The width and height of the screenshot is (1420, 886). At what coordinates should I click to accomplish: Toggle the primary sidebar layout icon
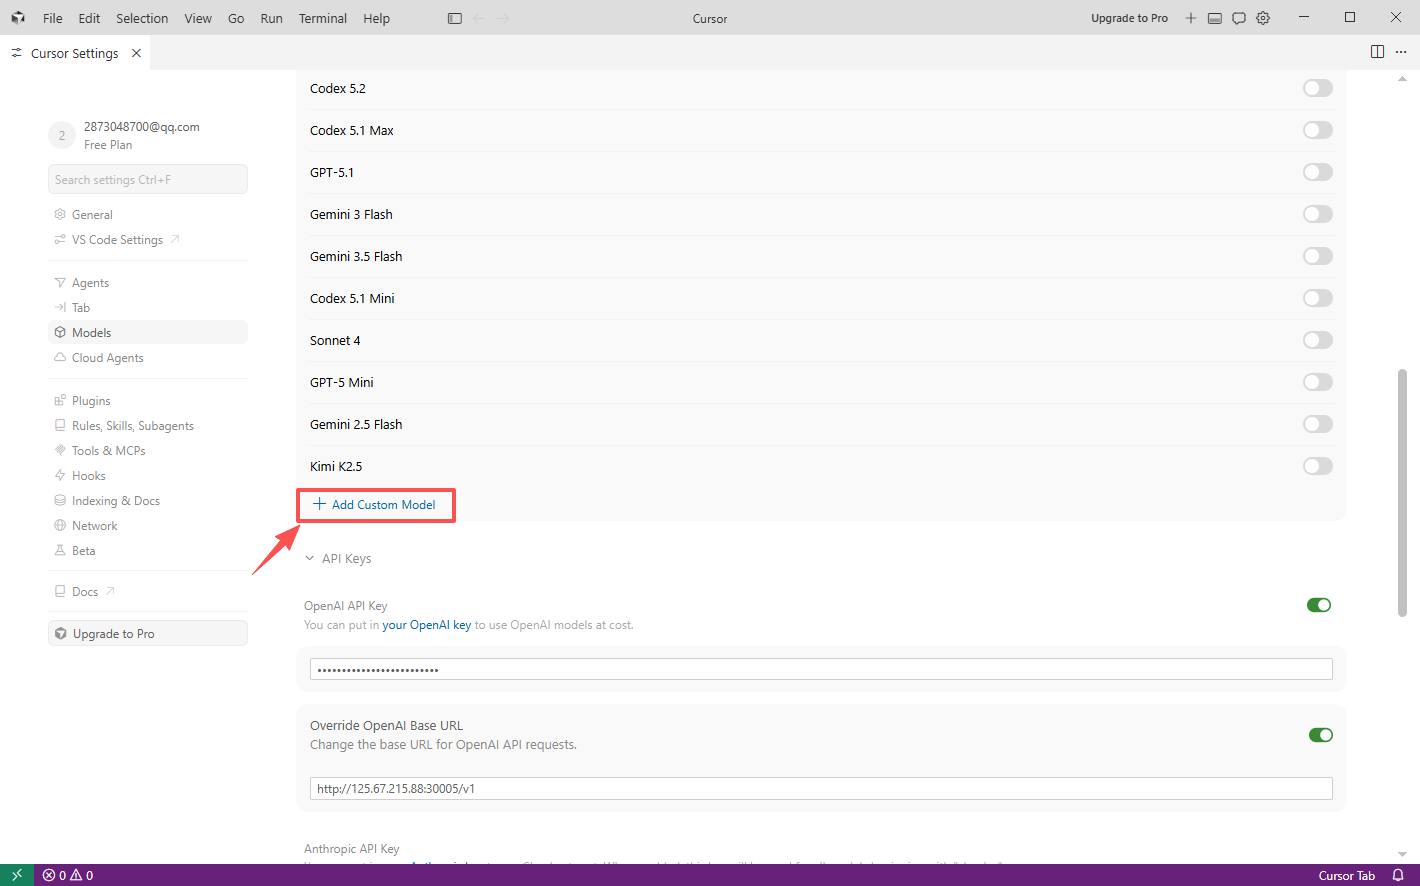[x=455, y=18]
